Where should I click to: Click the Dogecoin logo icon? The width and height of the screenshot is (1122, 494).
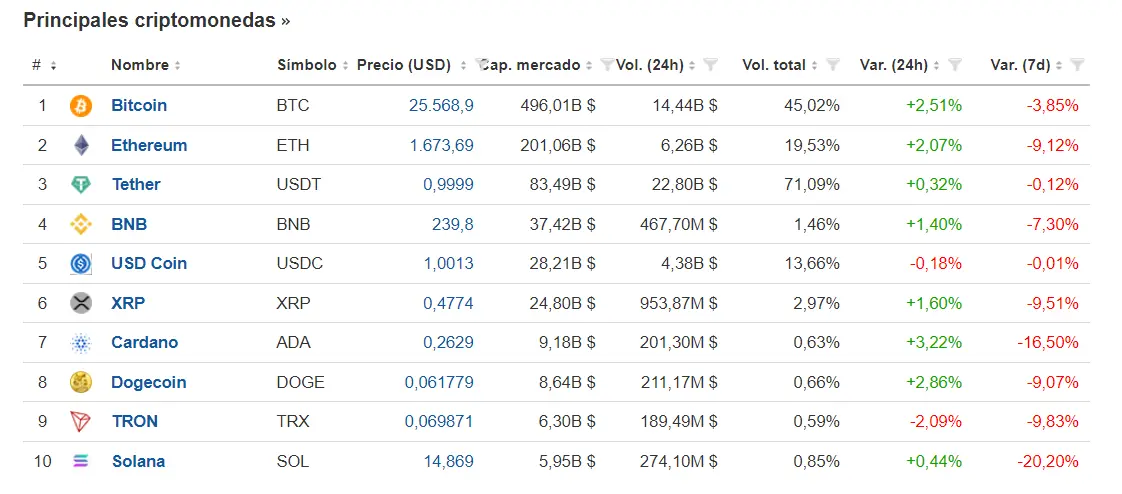[x=81, y=382]
